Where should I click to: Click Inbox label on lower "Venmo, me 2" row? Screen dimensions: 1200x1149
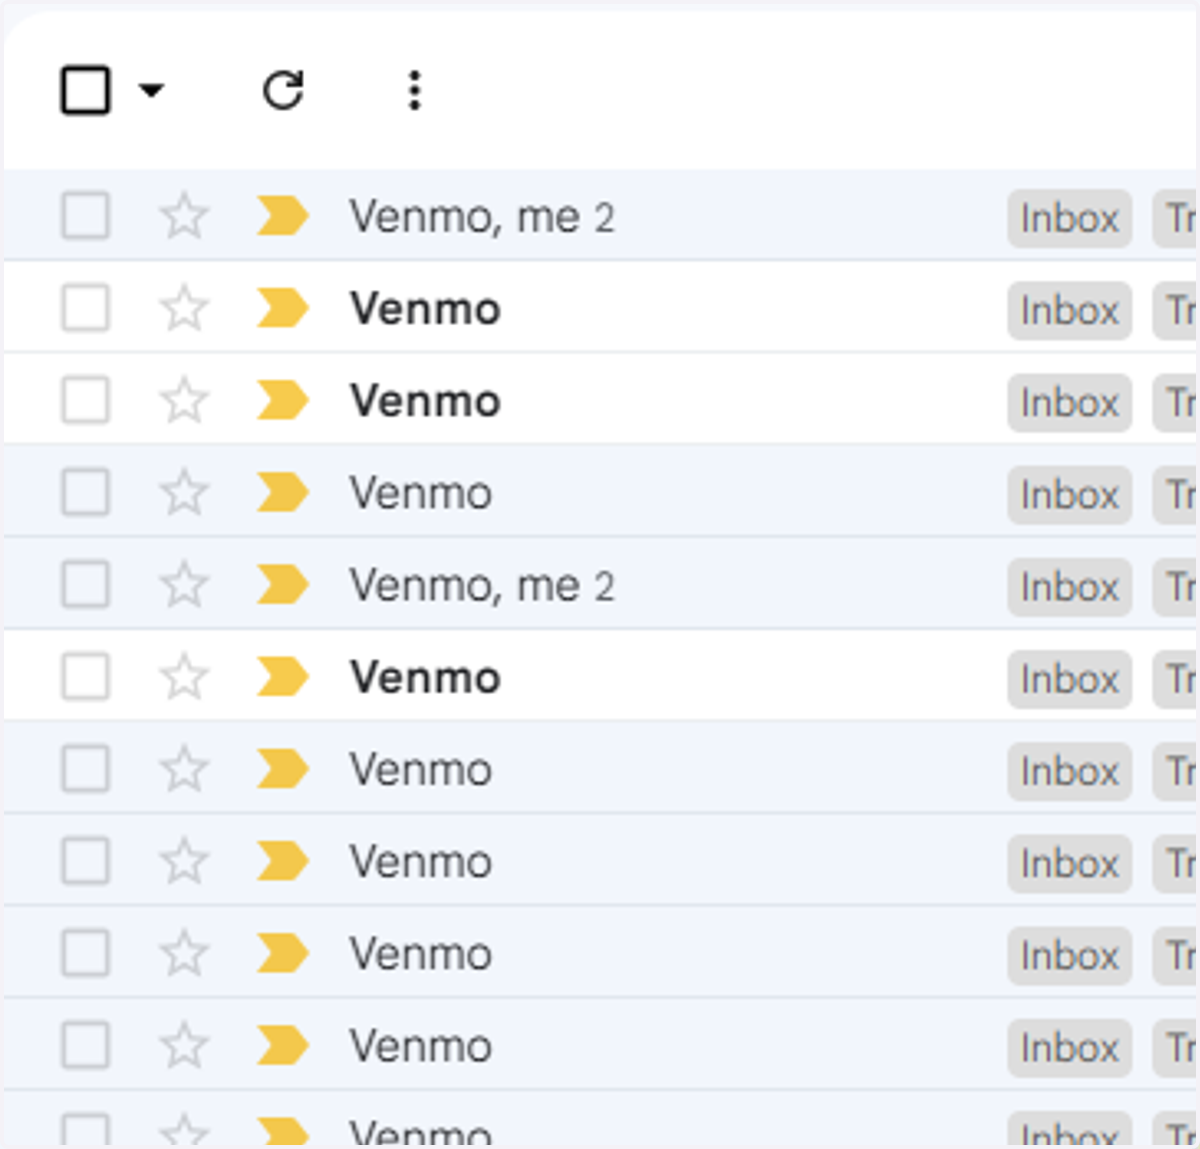(x=1069, y=586)
